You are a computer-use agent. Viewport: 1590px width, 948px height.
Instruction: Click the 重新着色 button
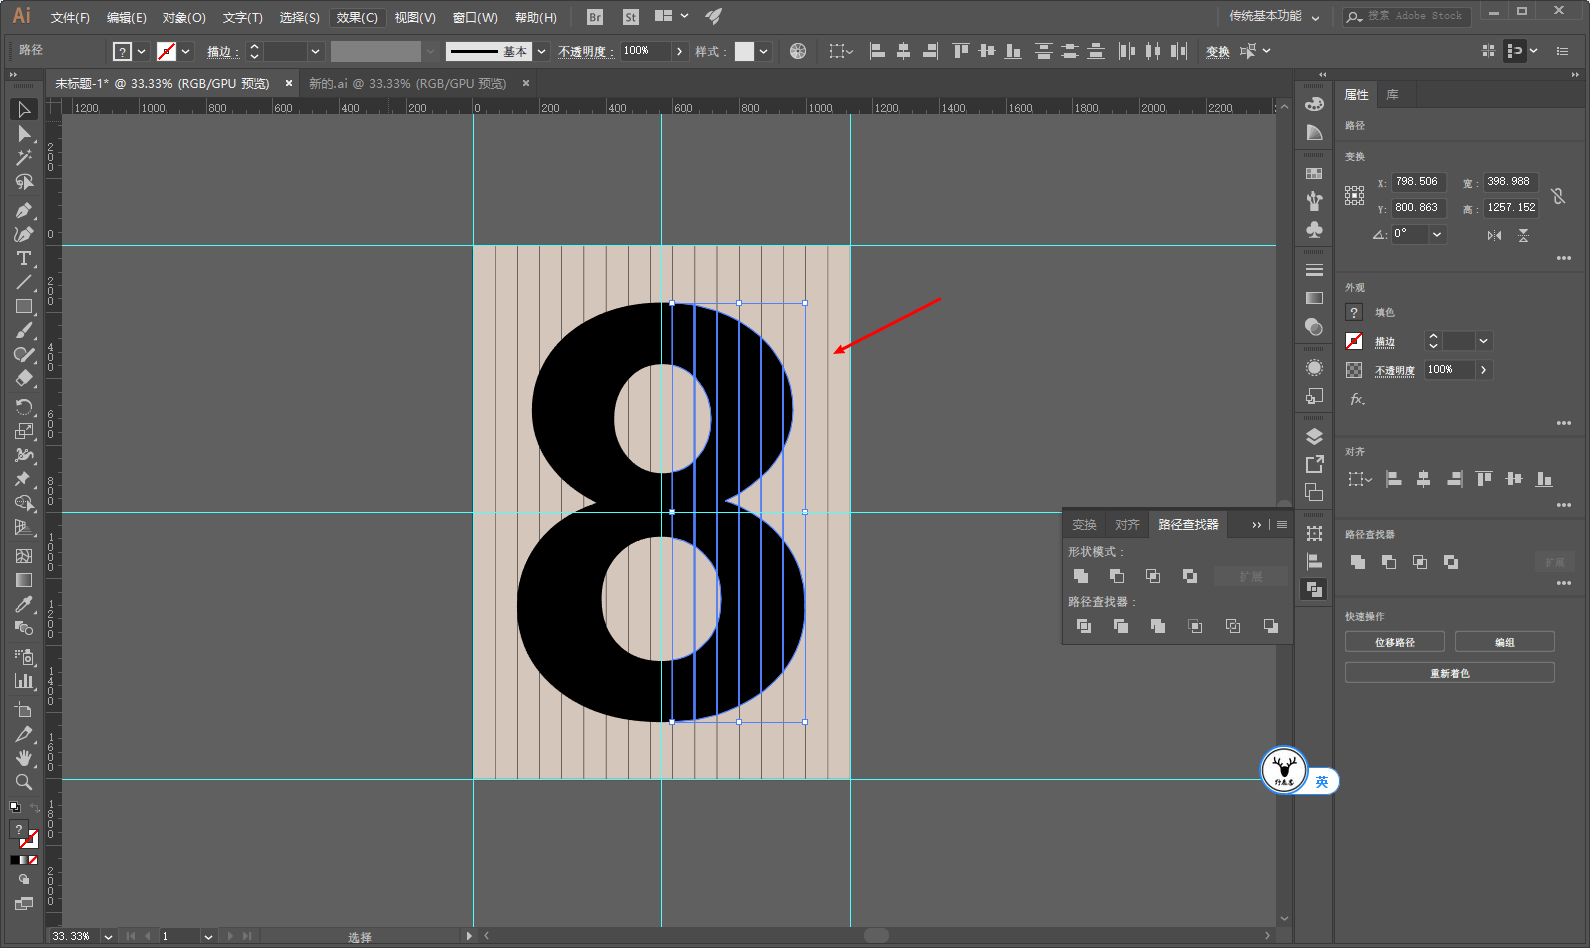(x=1449, y=673)
